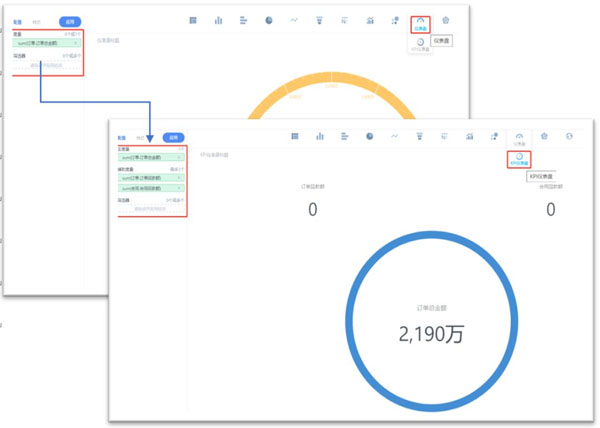The image size is (600, 428).
Task: Click the globe icon at front toolbar's right end
Action: click(569, 136)
